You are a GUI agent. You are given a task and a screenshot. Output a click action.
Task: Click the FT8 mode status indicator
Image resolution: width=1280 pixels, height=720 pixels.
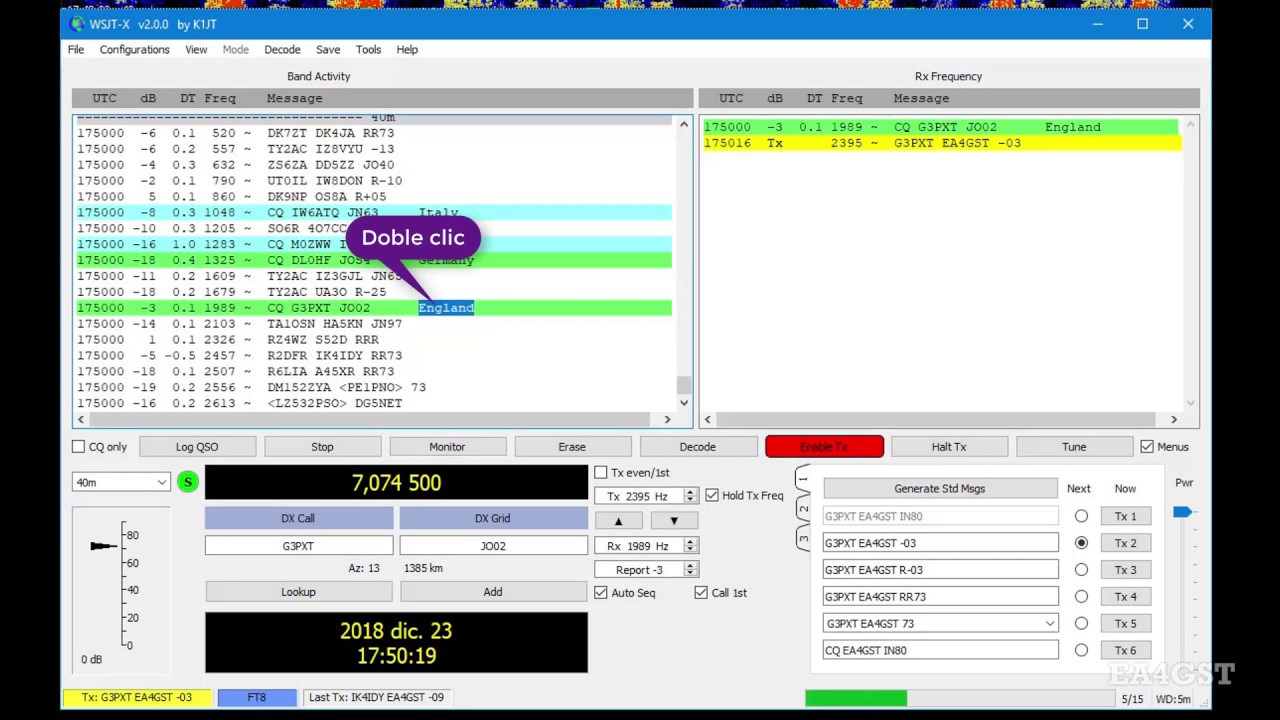click(257, 697)
